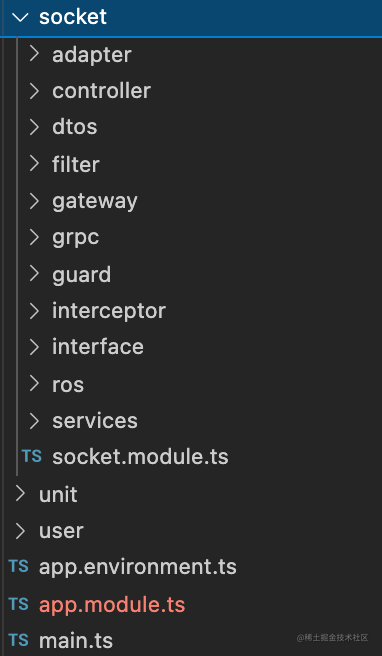Open the interceptor folder
This screenshot has width=382, height=656.
tap(191, 311)
